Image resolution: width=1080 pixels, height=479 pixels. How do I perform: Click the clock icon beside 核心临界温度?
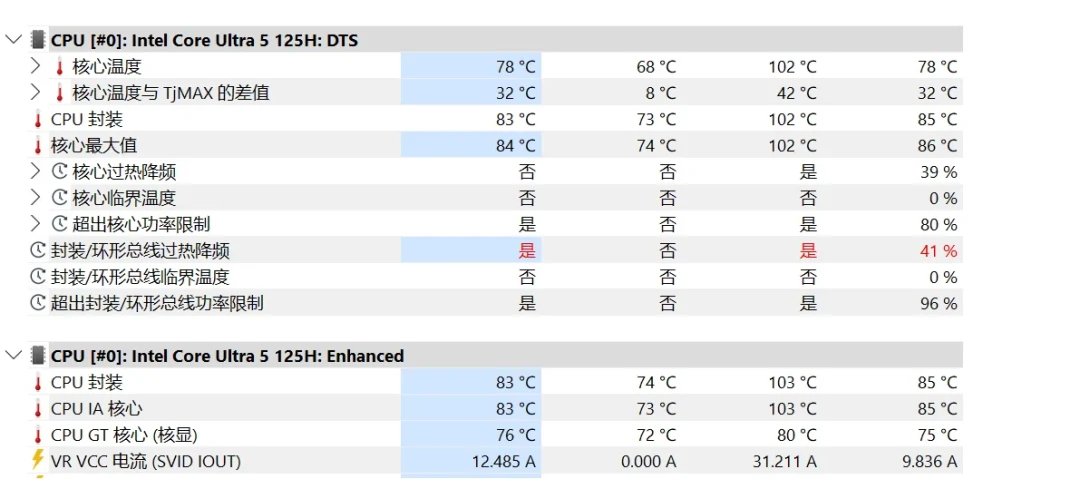pyautogui.click(x=60, y=198)
